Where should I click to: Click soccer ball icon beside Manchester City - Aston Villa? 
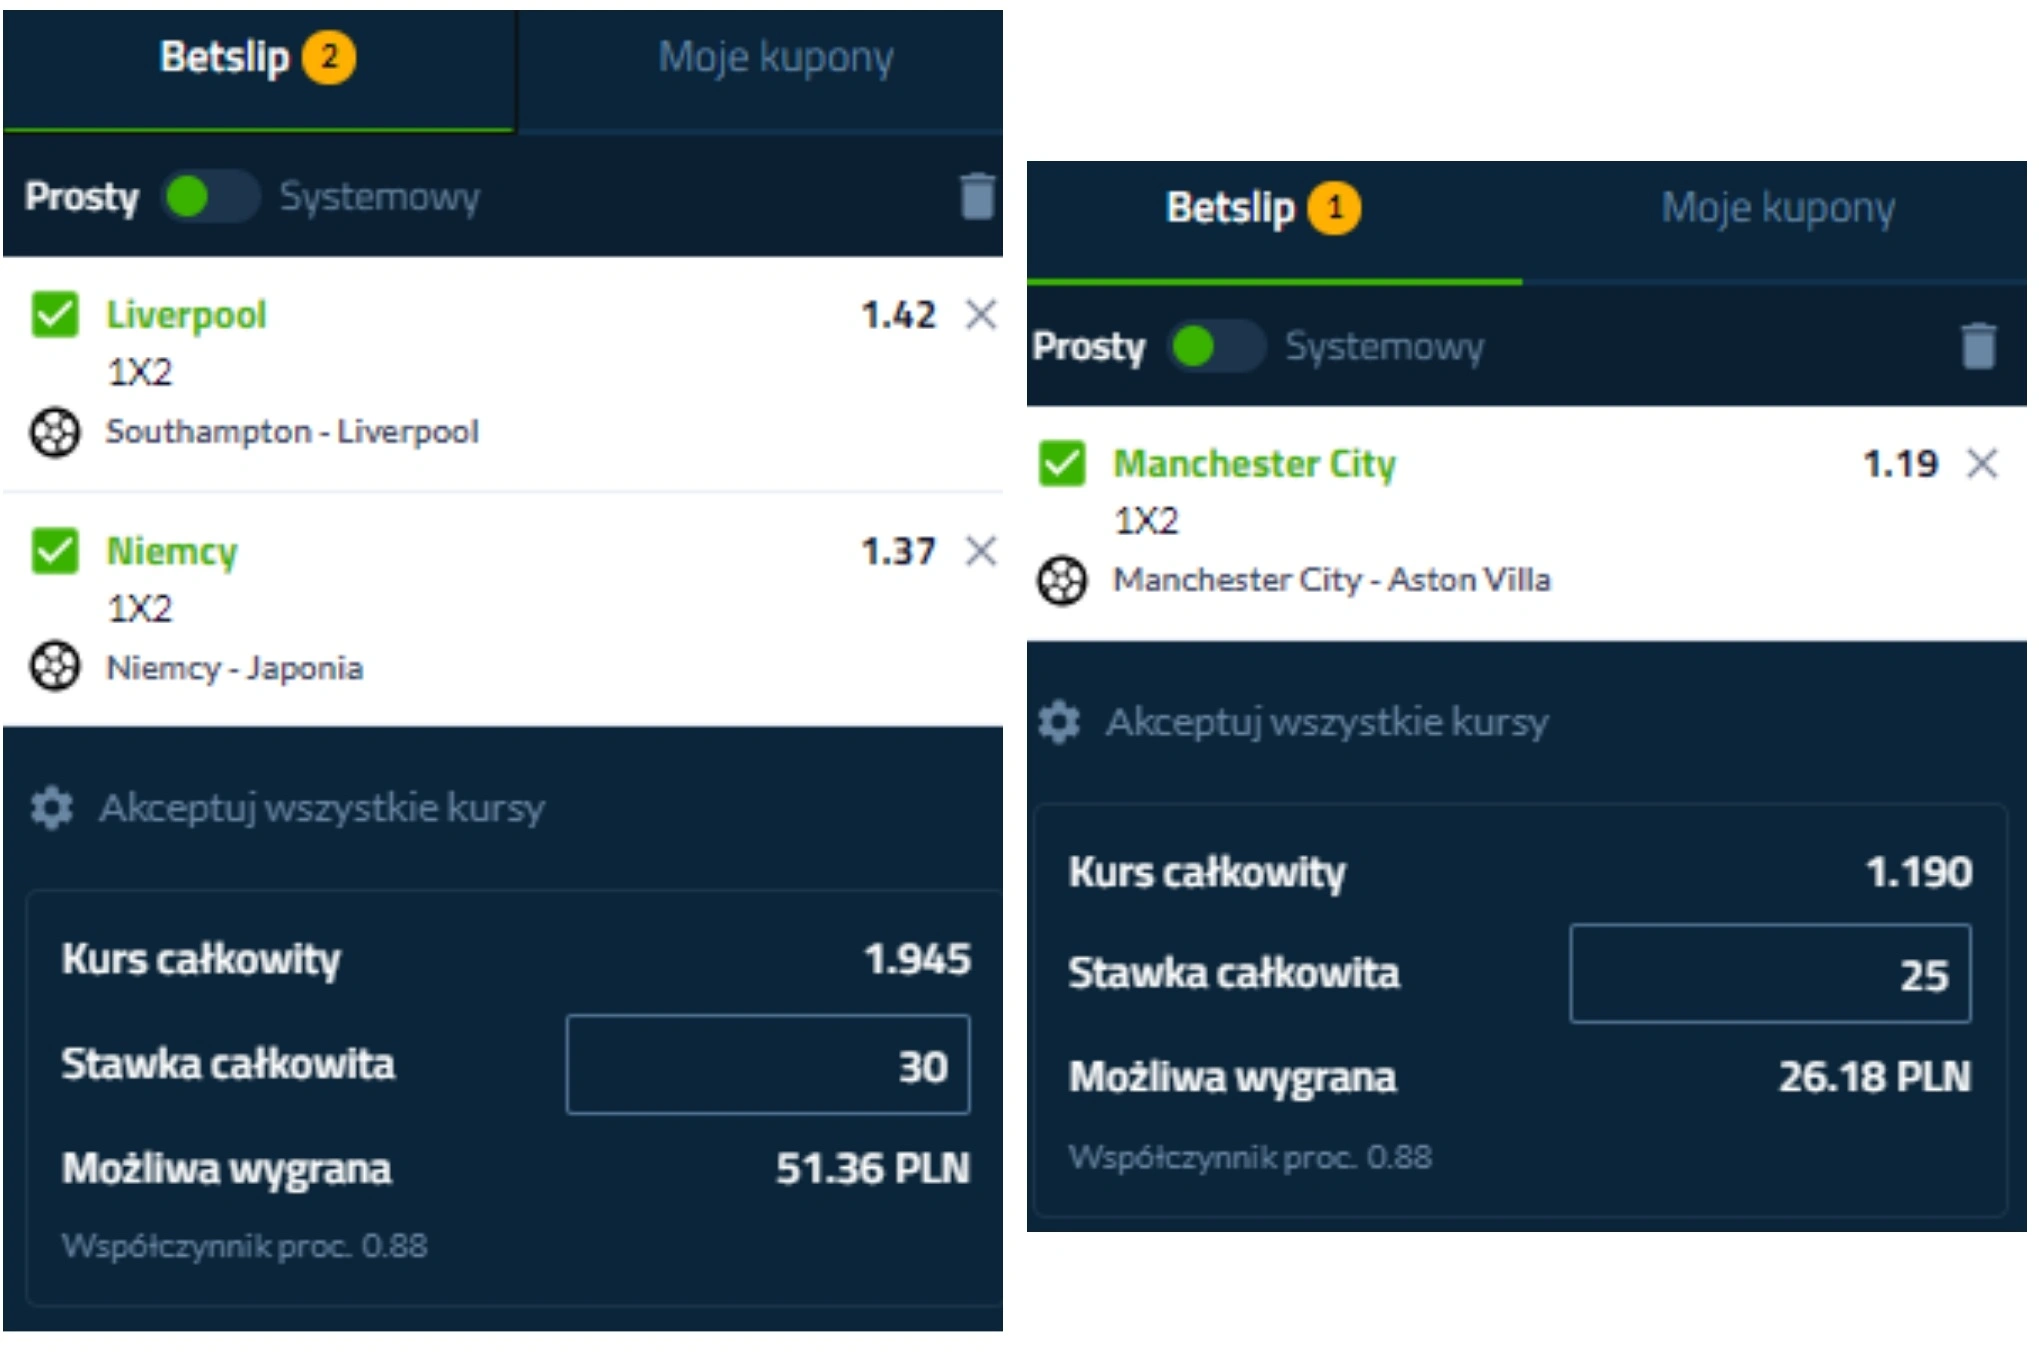[1061, 581]
